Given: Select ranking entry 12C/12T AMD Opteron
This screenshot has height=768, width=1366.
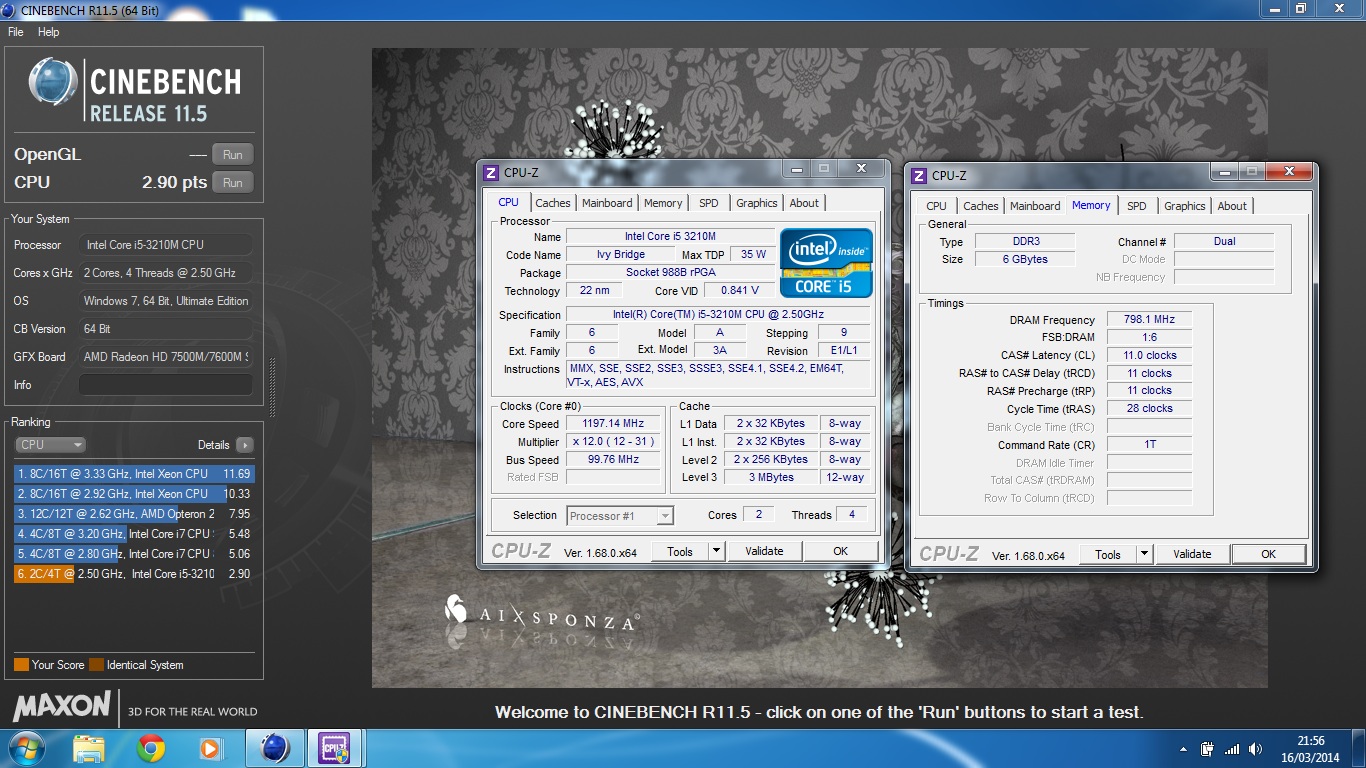Looking at the screenshot, I should click(134, 514).
